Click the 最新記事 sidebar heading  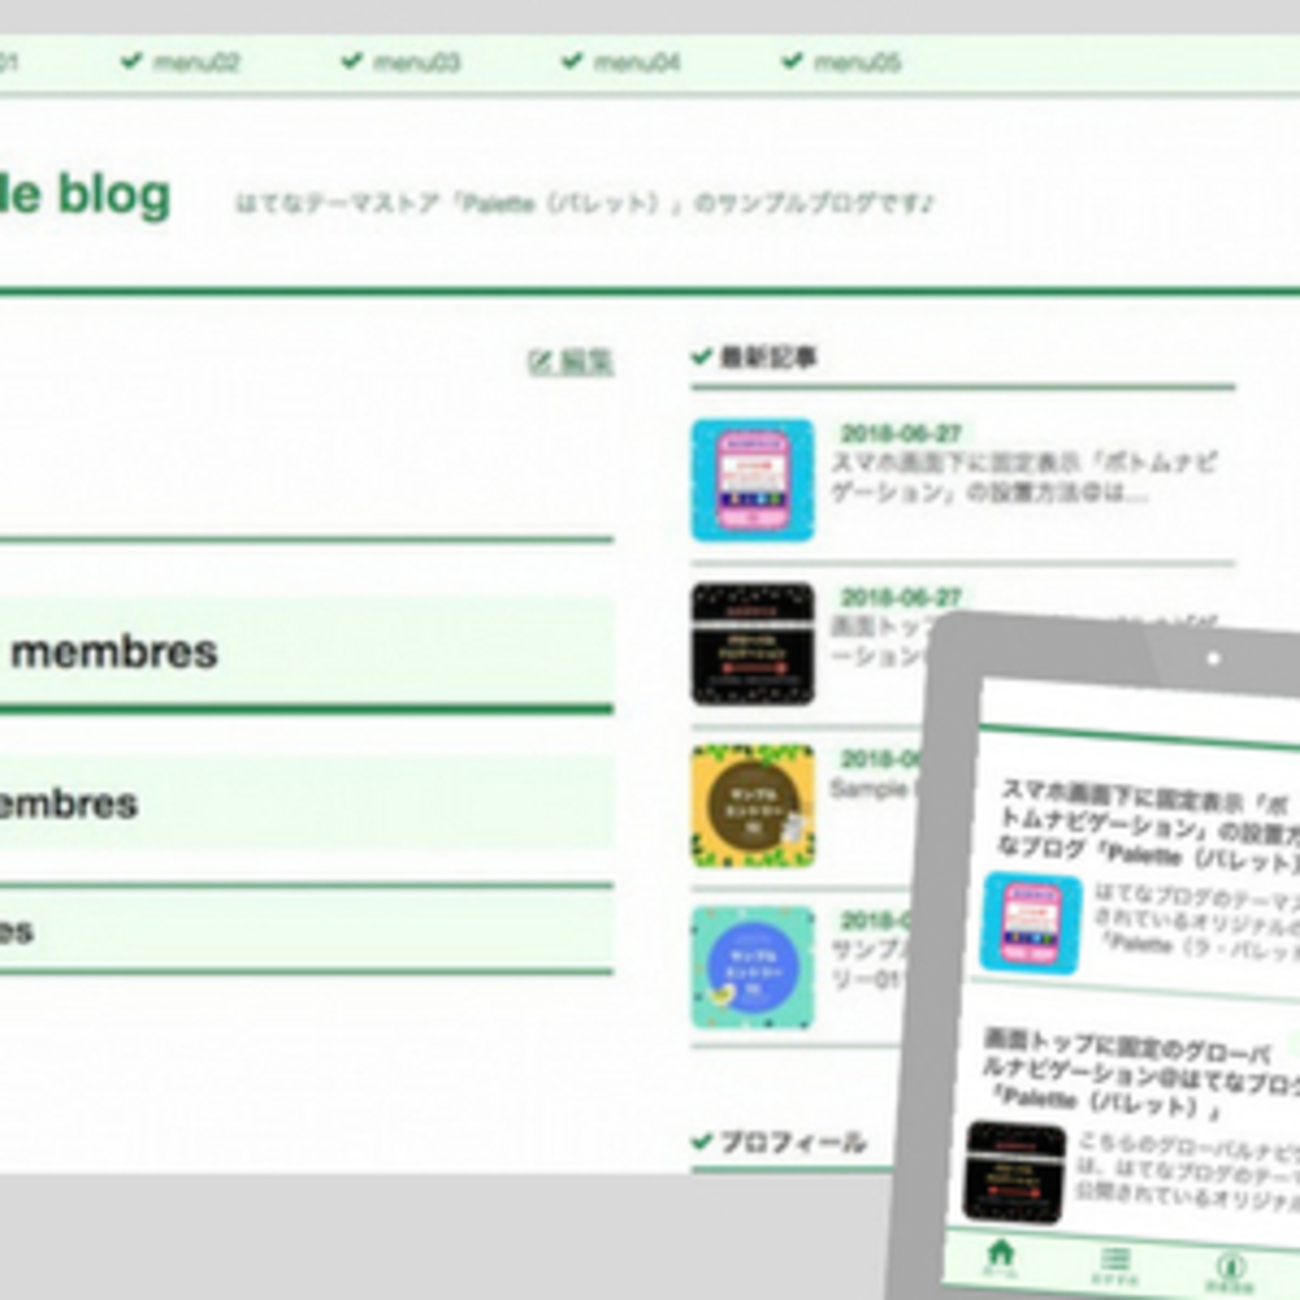(768, 357)
